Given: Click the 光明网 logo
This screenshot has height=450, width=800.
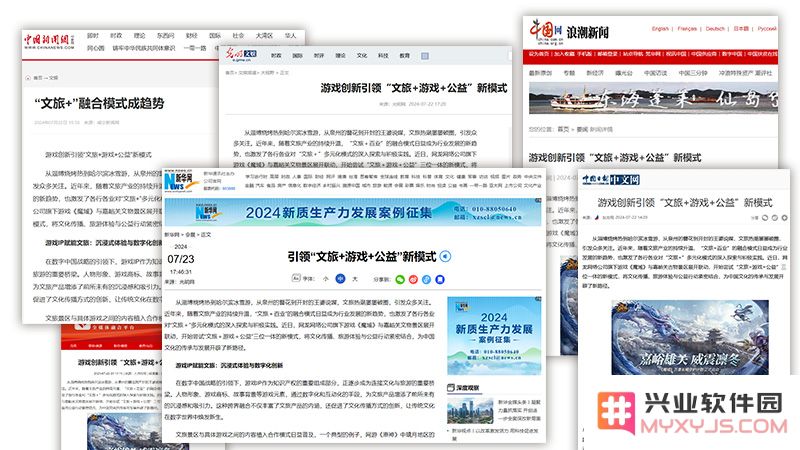Looking at the screenshot, I should (x=241, y=54).
